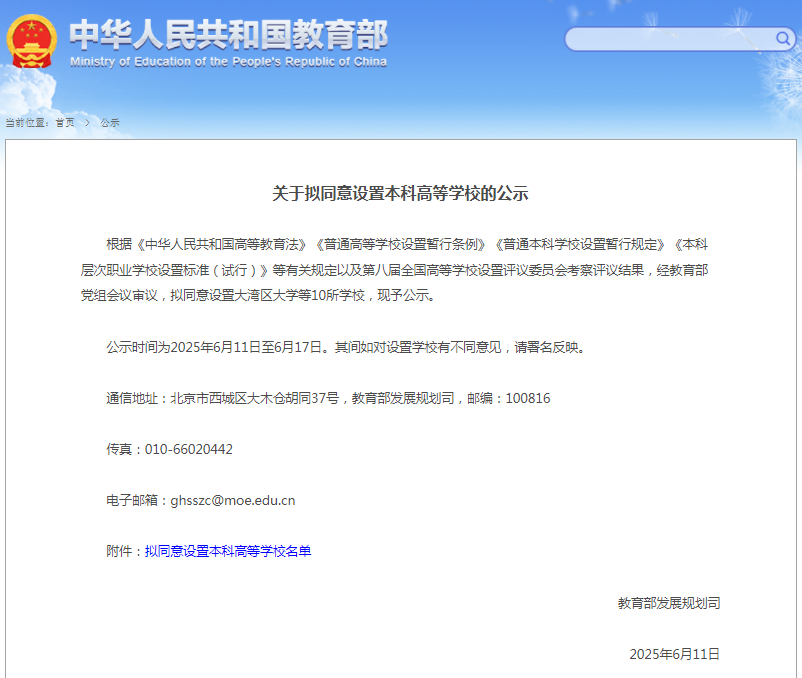The height and width of the screenshot is (678, 802).
Task: Click the article title 关于拟同意设置本科高等学校的公示
Action: point(400,194)
